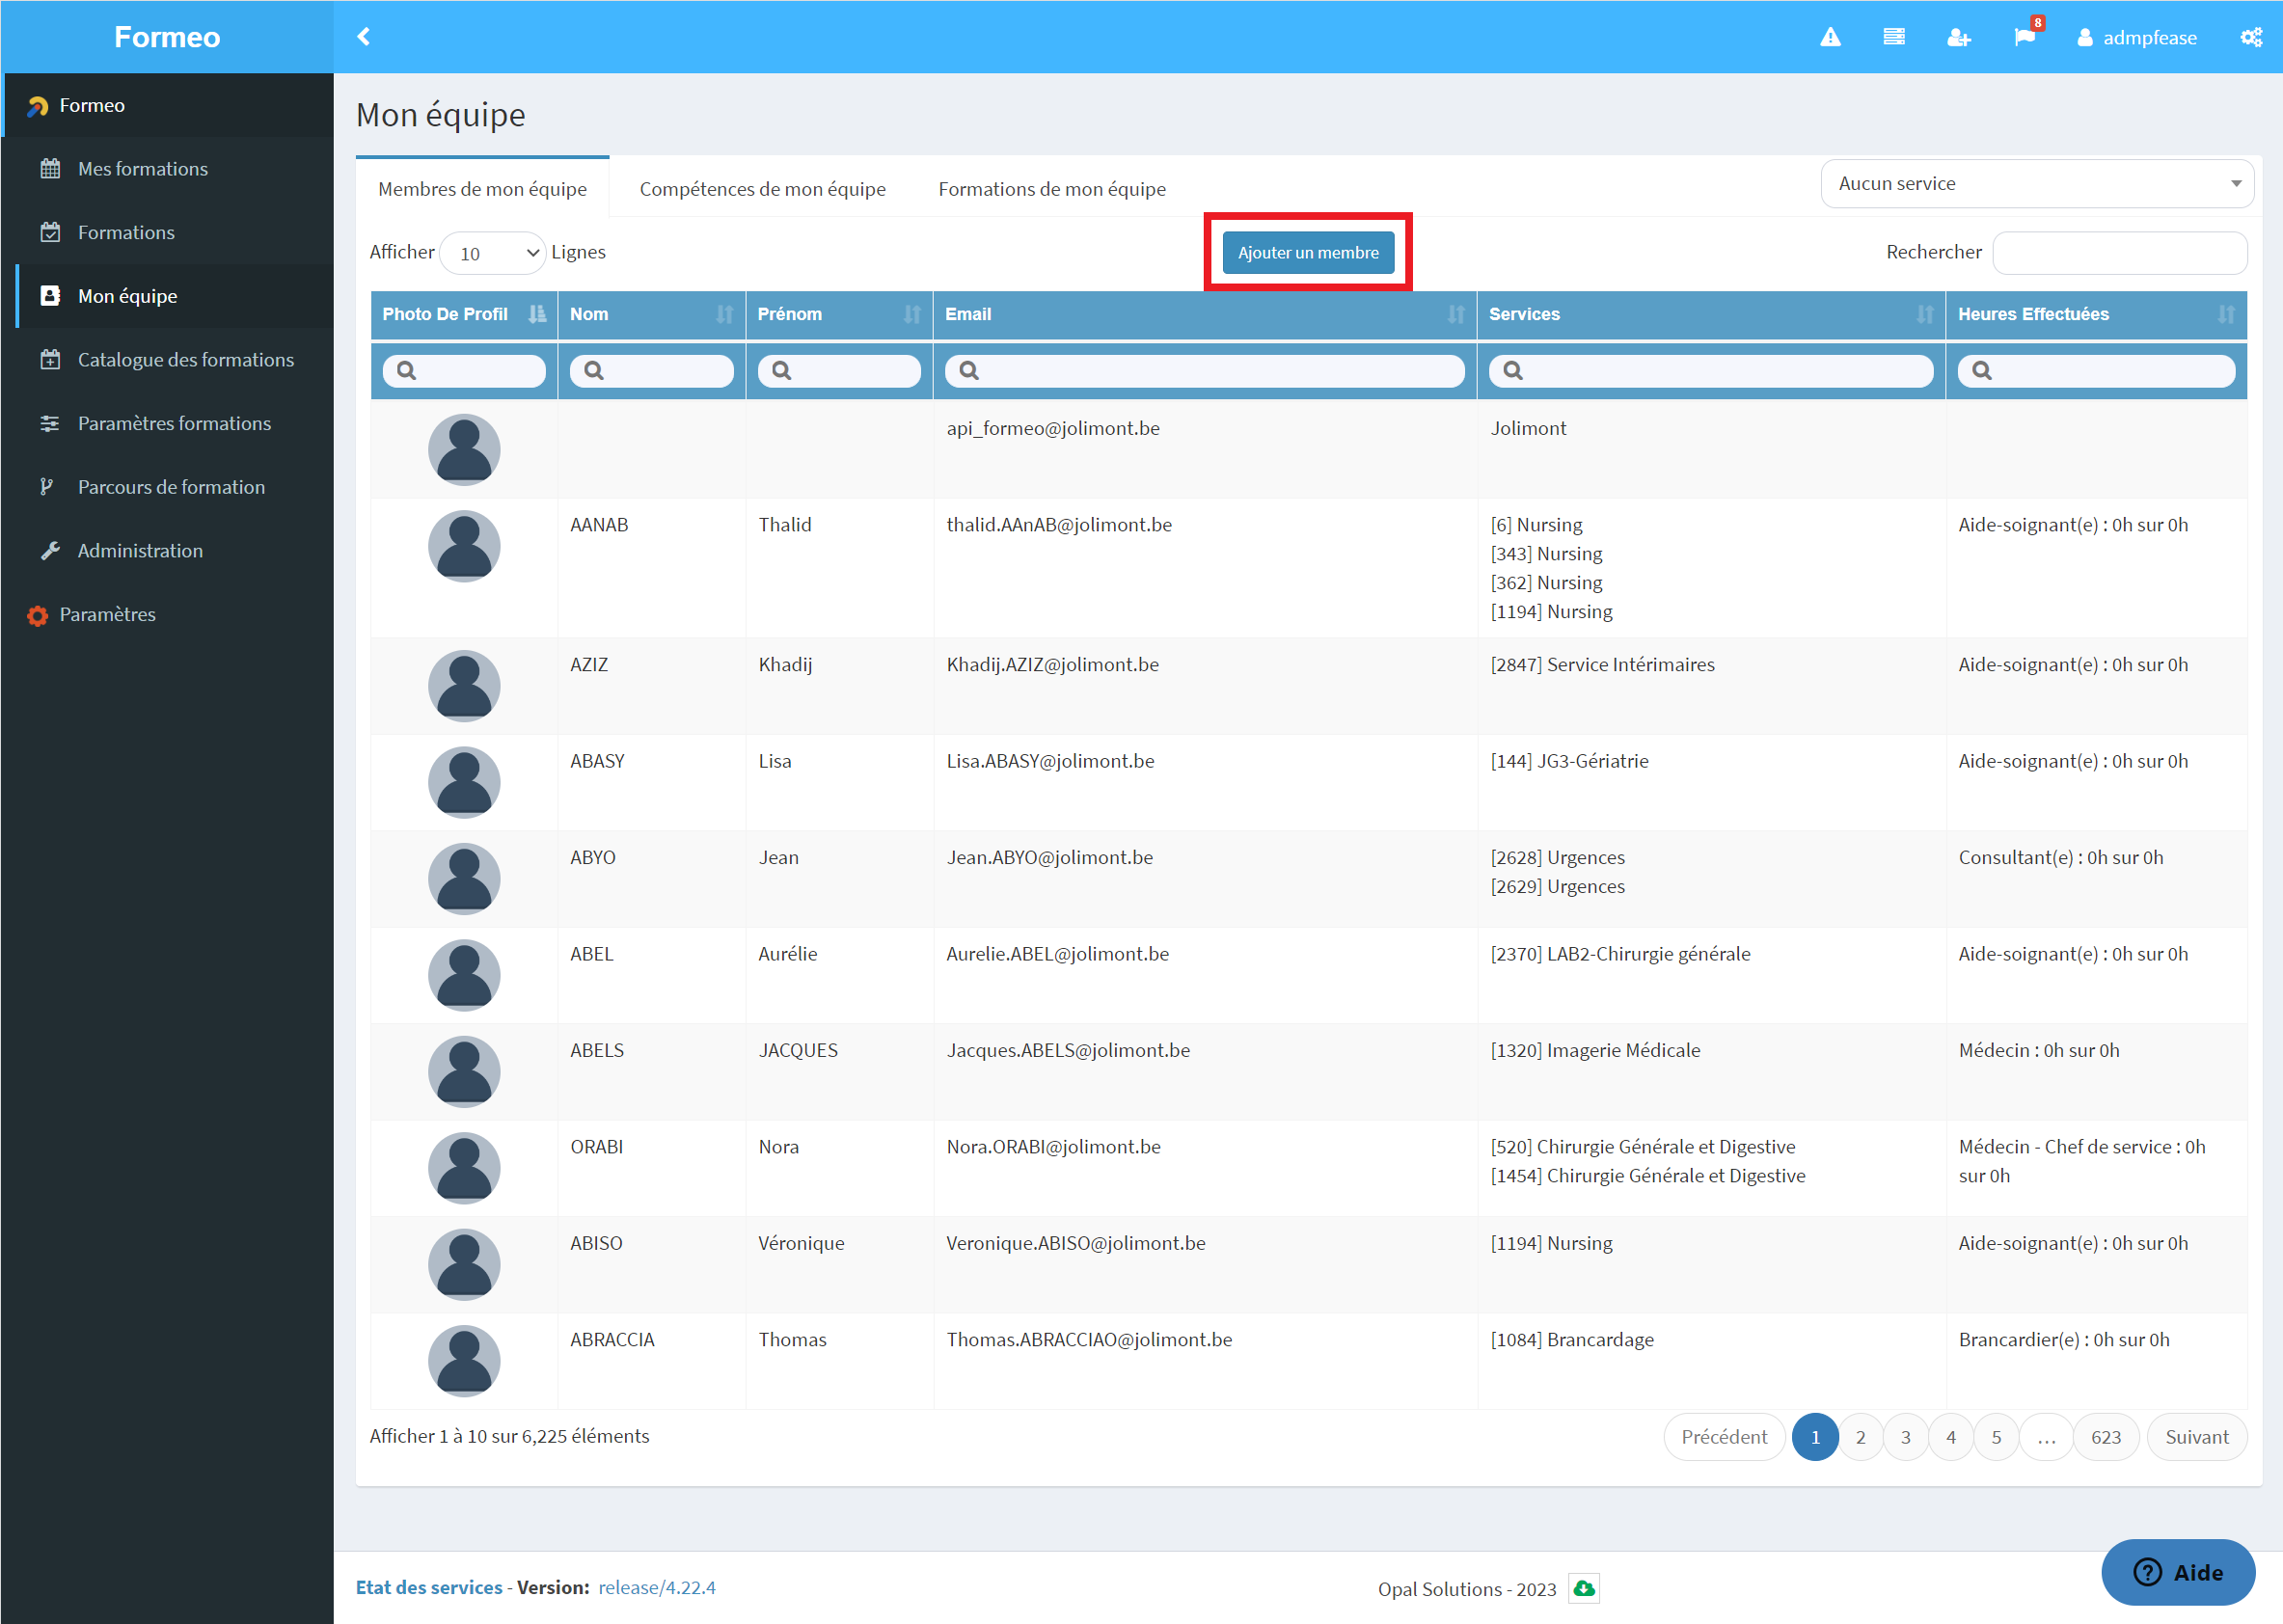
Task: Open Parcours de formation in sidebar
Action: pyautogui.click(x=167, y=487)
